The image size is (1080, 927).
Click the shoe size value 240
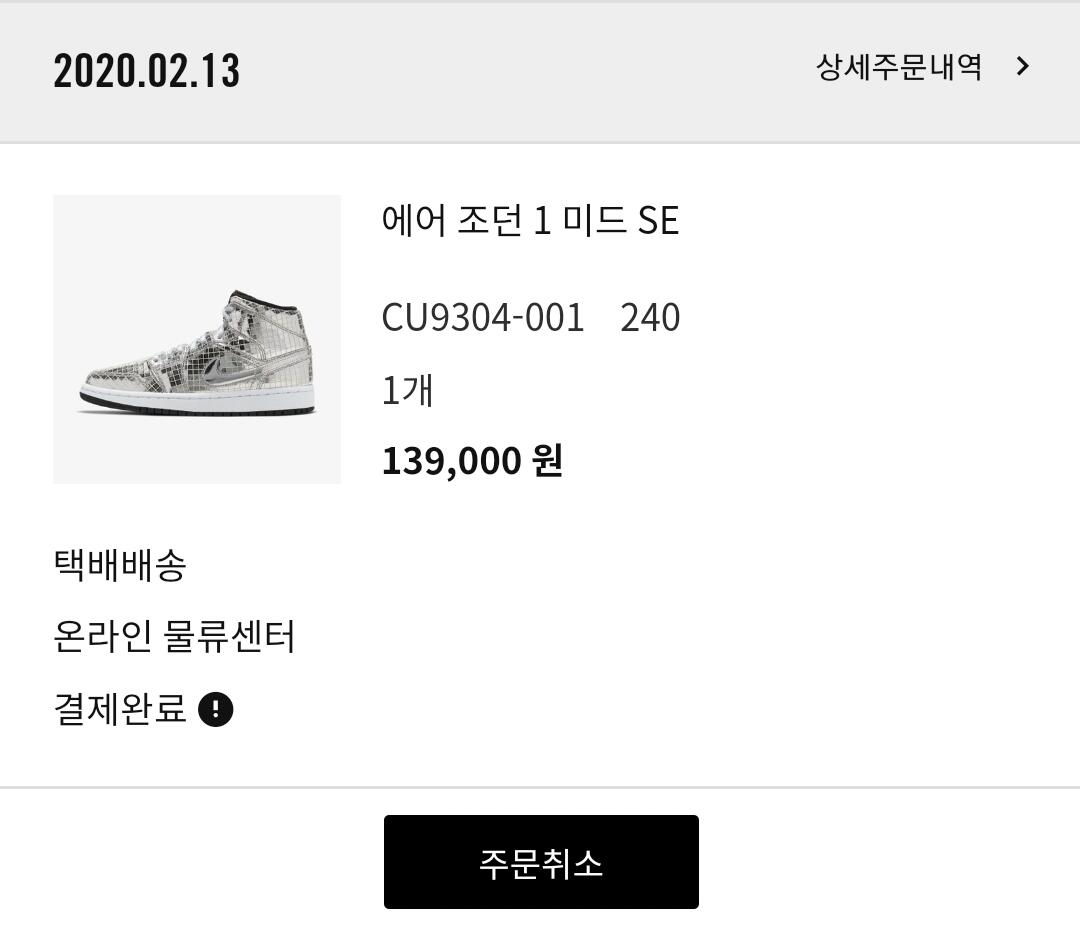point(650,317)
